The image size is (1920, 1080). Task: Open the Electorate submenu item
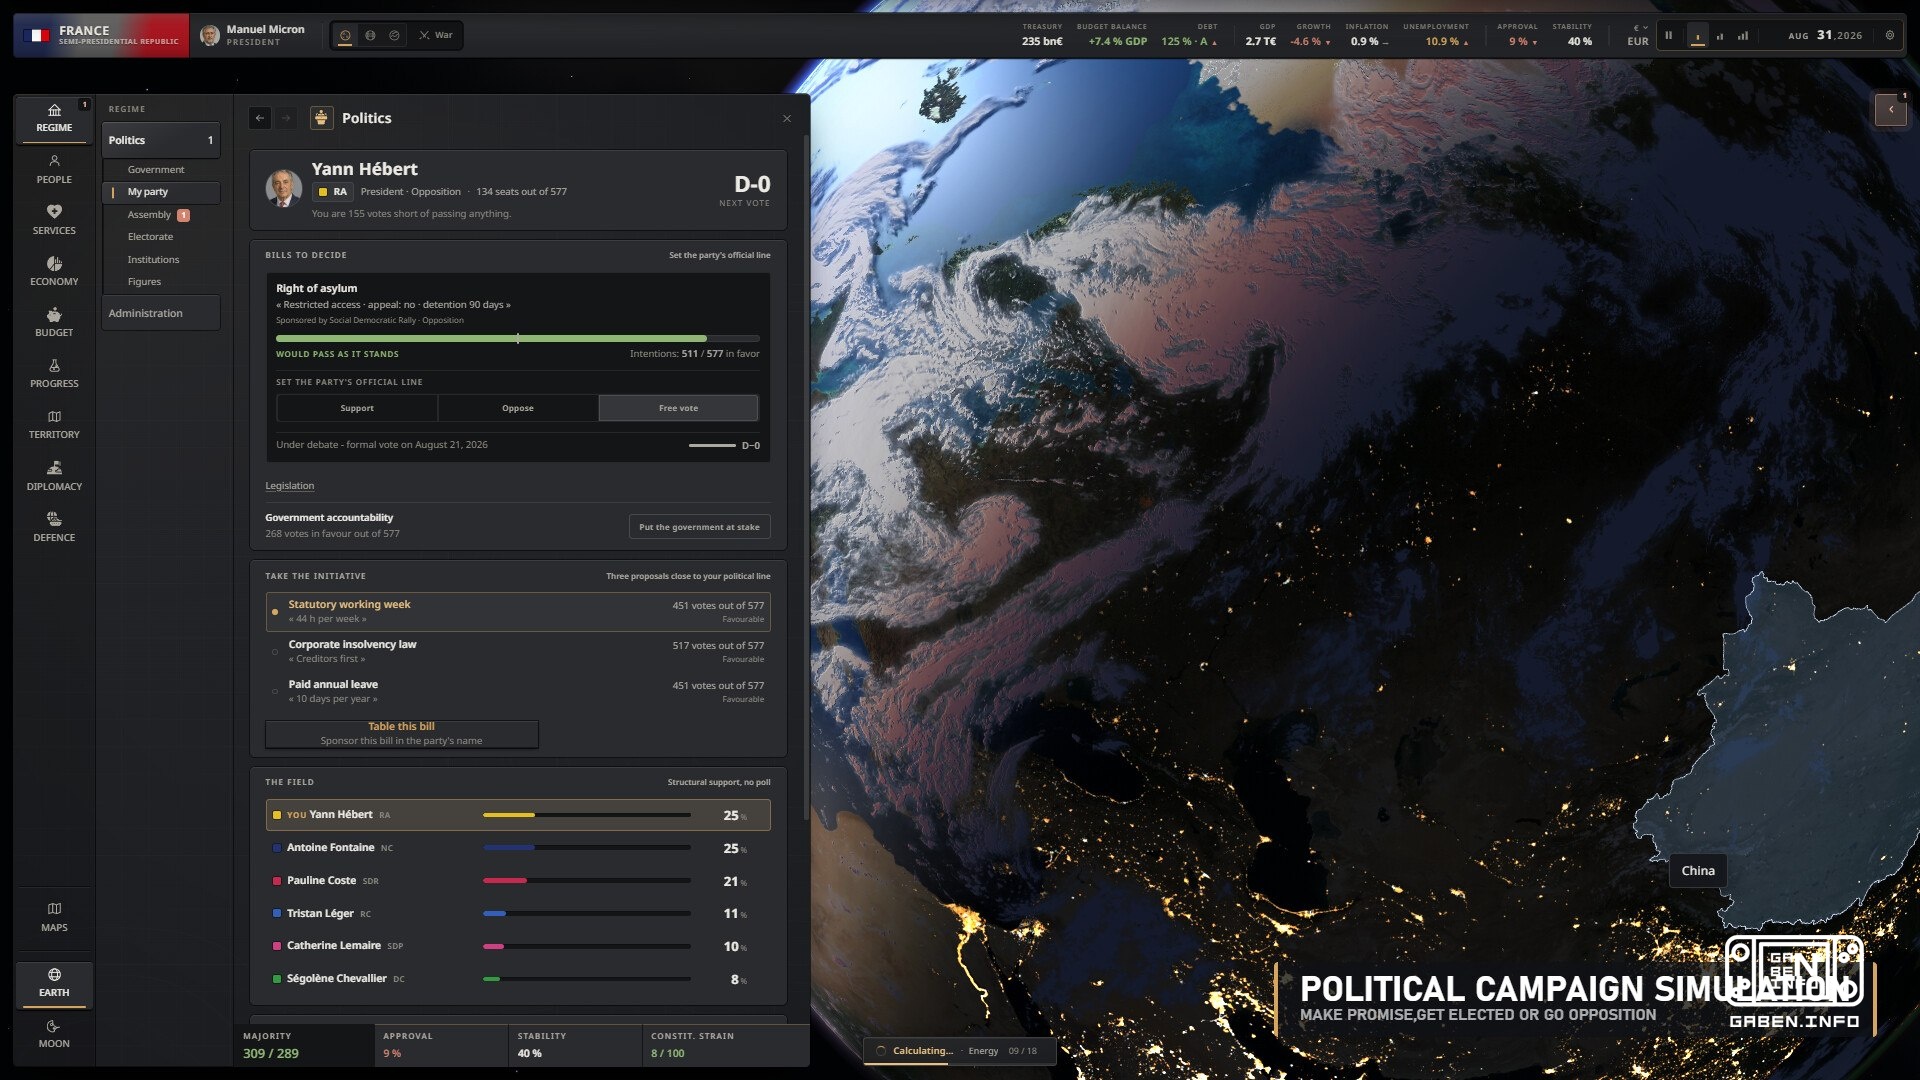(150, 237)
